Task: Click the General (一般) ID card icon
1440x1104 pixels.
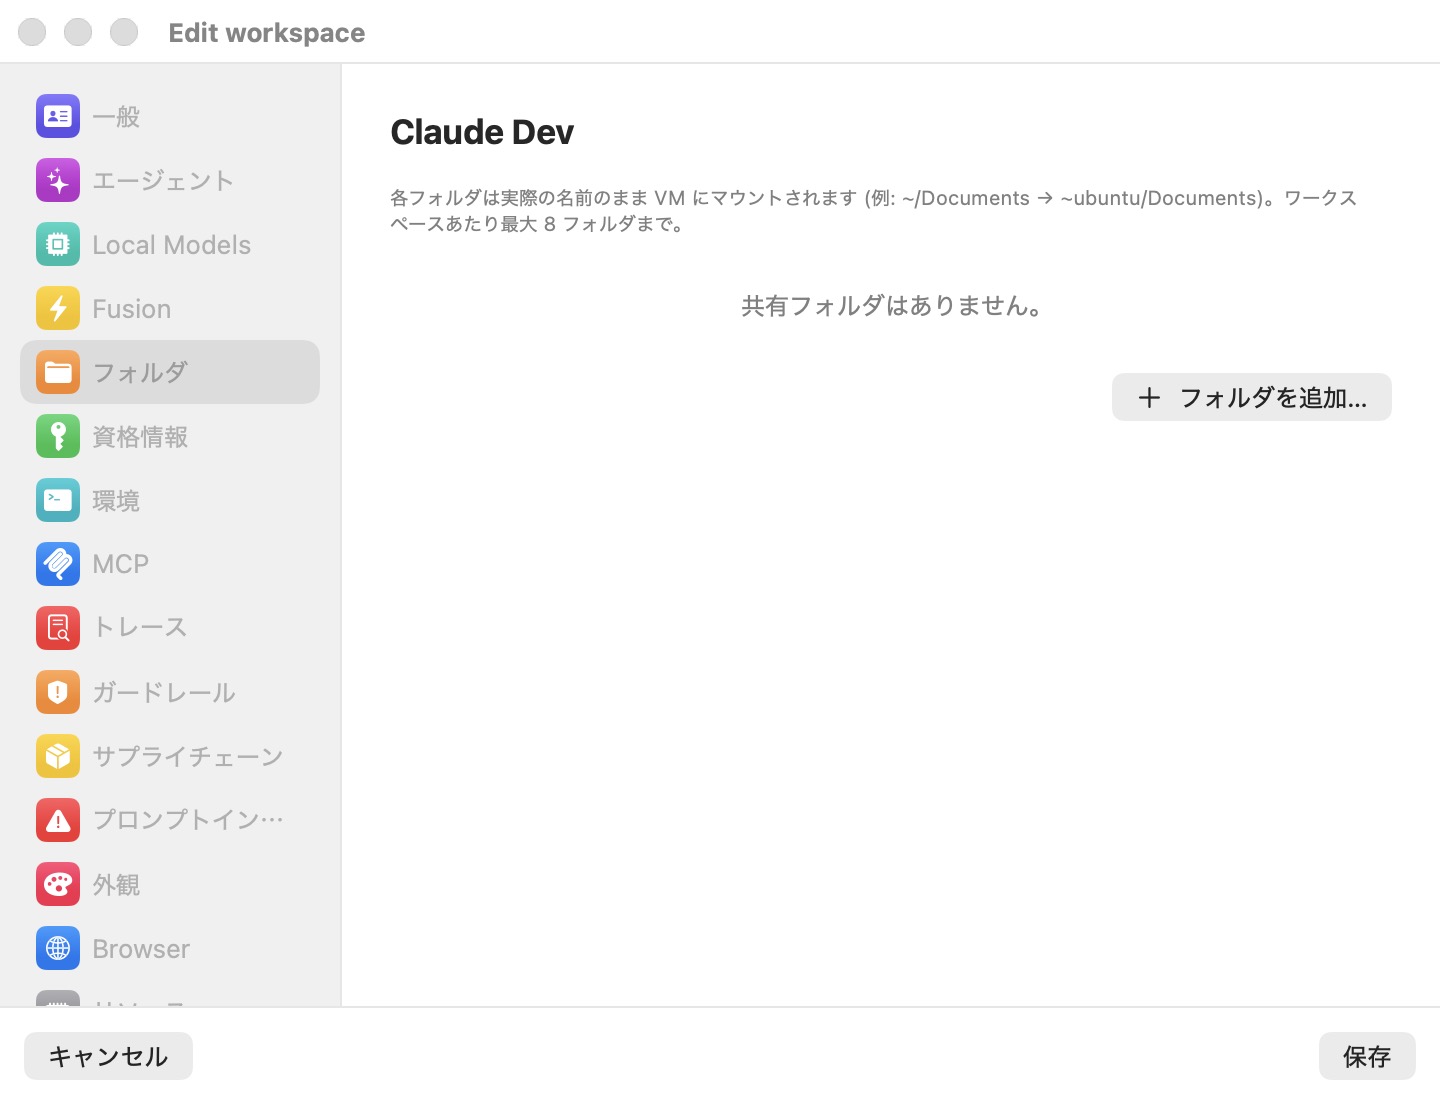Action: [58, 116]
